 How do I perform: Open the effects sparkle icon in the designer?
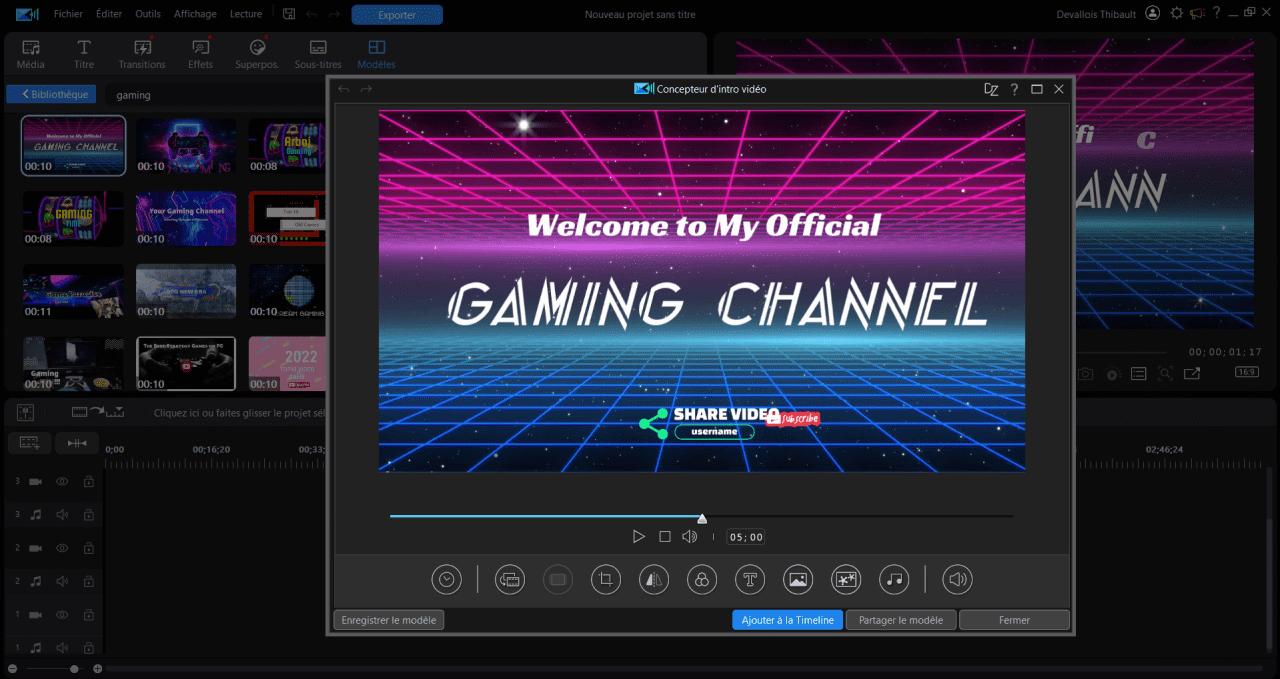(845, 579)
